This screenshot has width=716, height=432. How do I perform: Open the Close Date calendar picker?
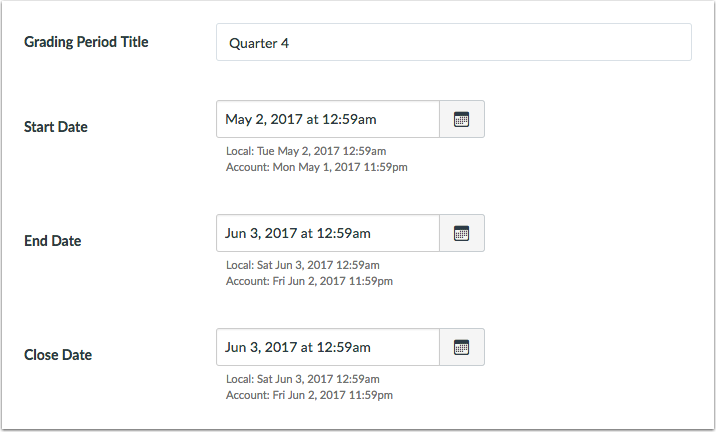(x=461, y=347)
